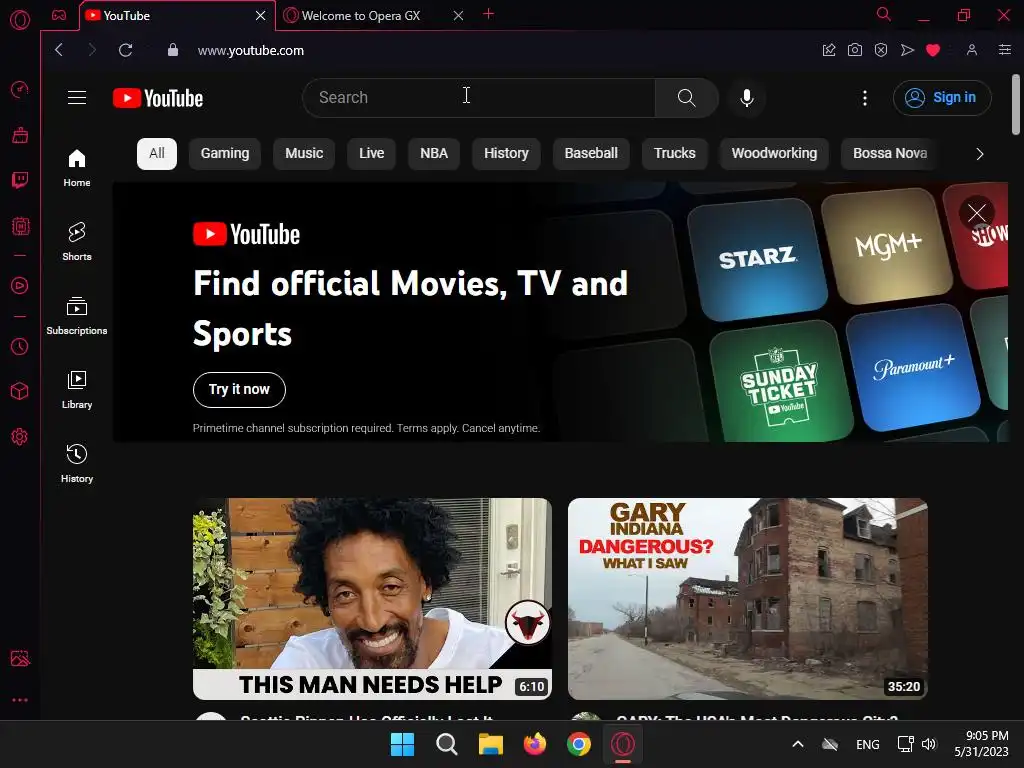Select the NBA filter chip

(434, 153)
